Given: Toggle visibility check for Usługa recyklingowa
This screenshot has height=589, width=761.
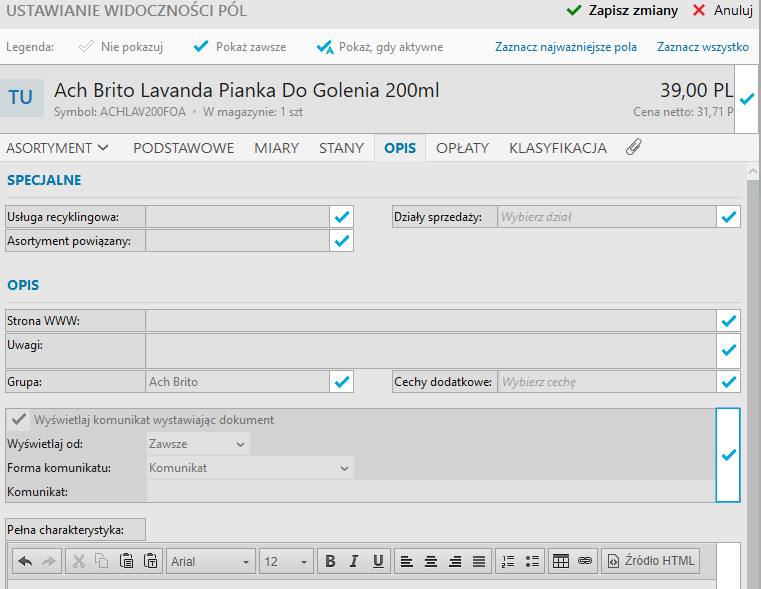Looking at the screenshot, I should (342, 216).
